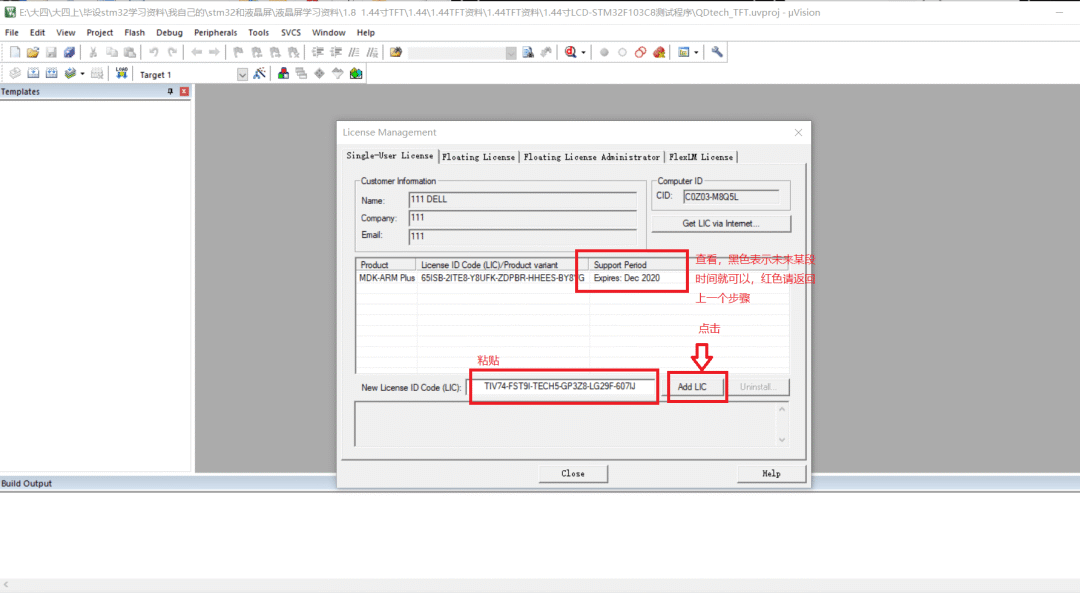The width and height of the screenshot is (1080, 593).
Task: Click the Navigate Forwards arrow
Action: 214,52
